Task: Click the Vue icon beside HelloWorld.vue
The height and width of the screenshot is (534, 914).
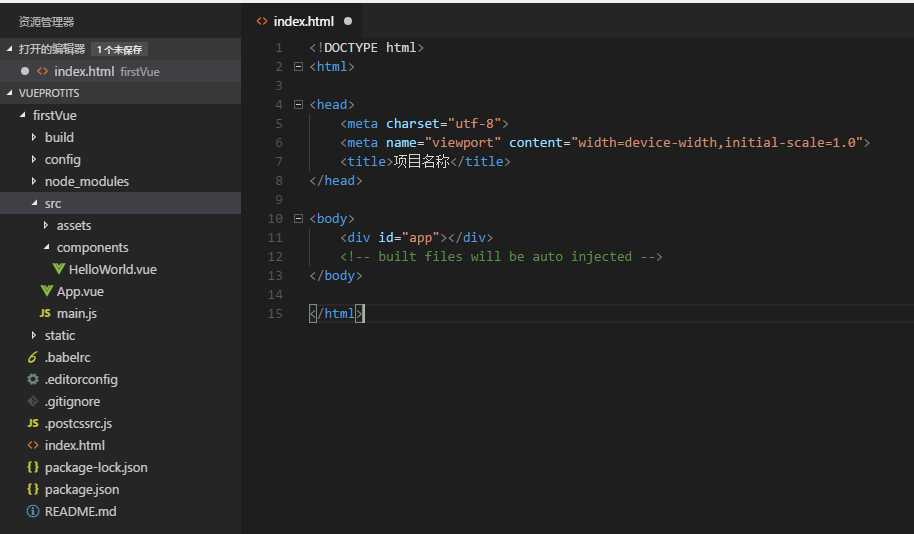Action: pos(59,269)
